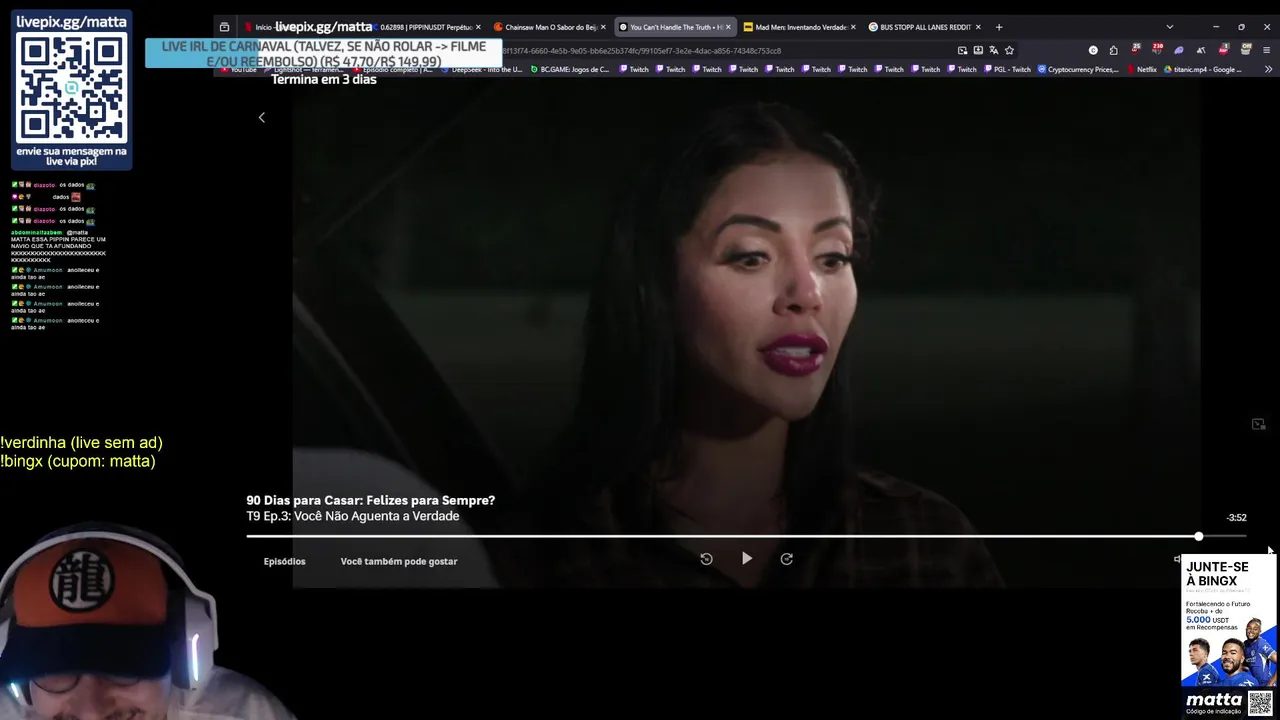The width and height of the screenshot is (1280, 720).
Task: Click the purple planet extension icon
Action: pyautogui.click(x=1179, y=50)
